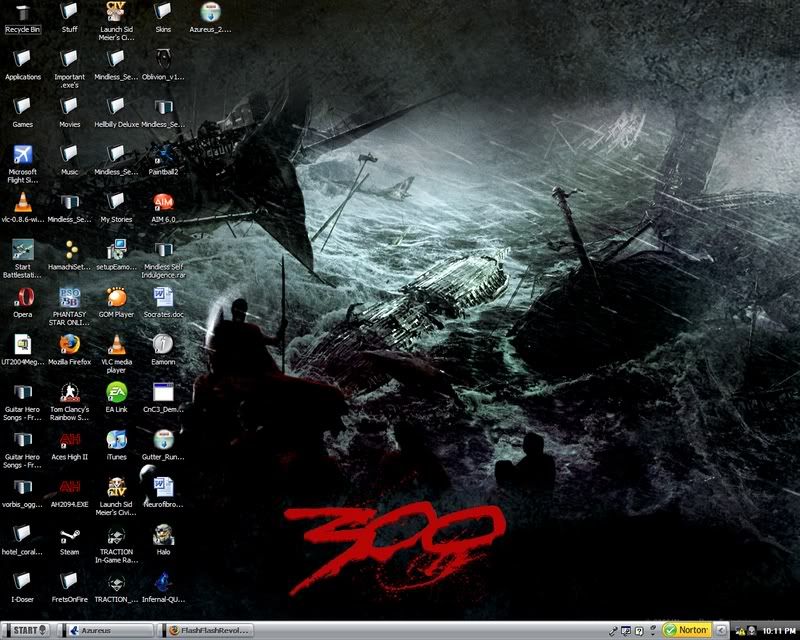Select the AIM 6.0 icon
This screenshot has width=800, height=640.
click(163, 202)
